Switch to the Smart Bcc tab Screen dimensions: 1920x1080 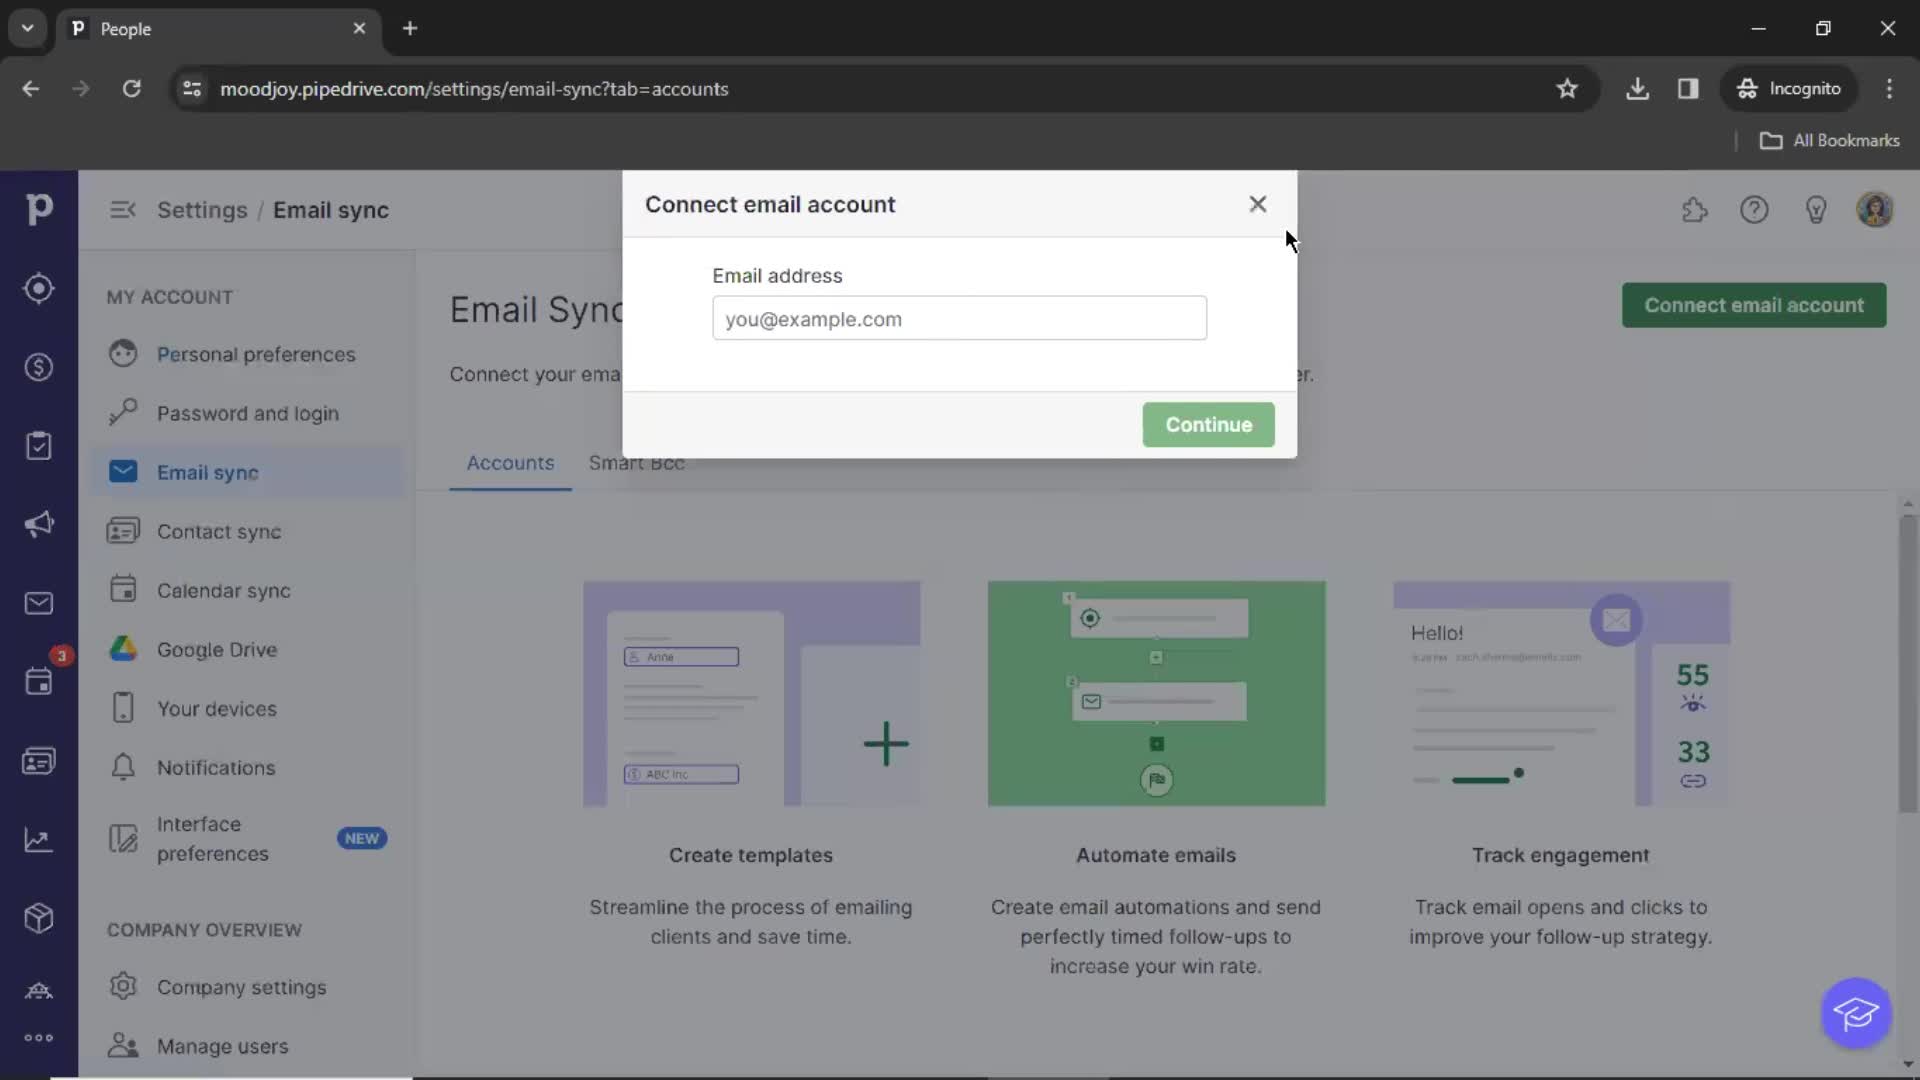pyautogui.click(x=637, y=462)
